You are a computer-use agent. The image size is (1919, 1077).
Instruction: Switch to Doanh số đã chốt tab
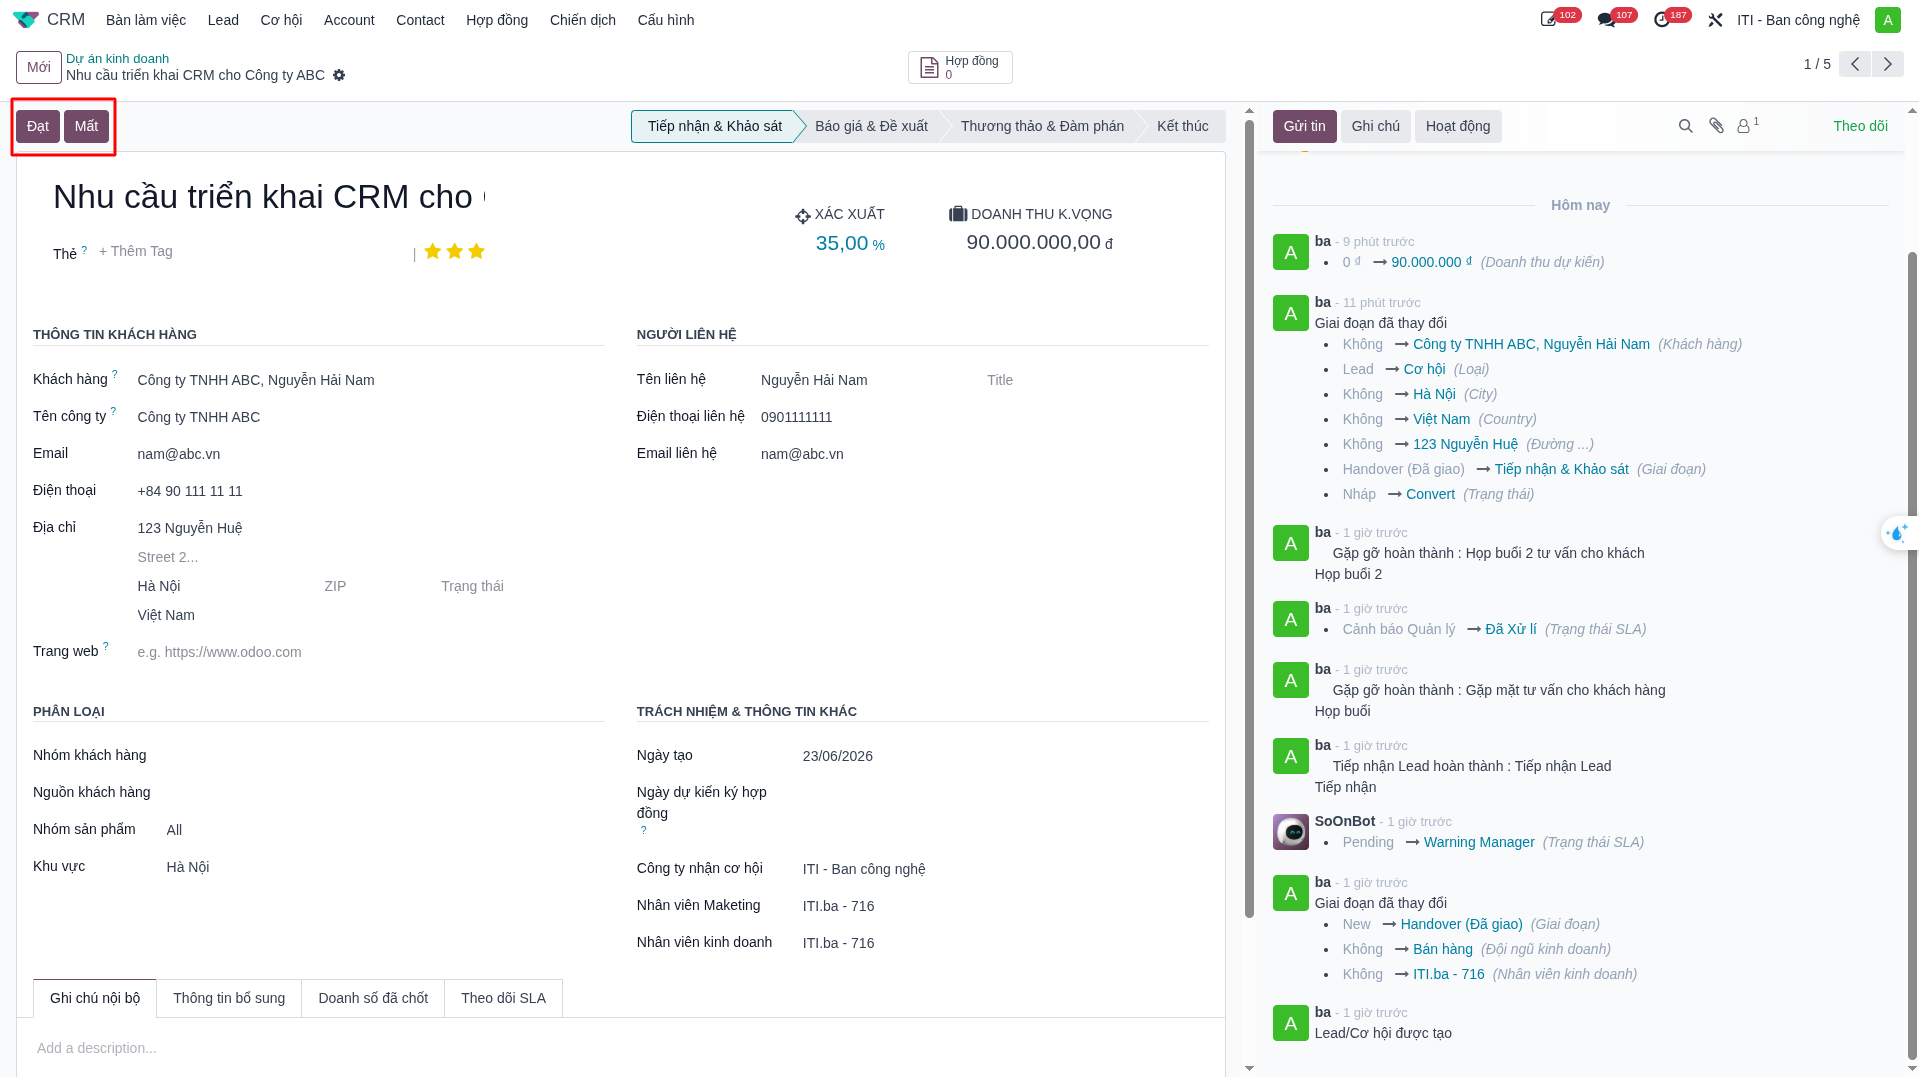373,998
